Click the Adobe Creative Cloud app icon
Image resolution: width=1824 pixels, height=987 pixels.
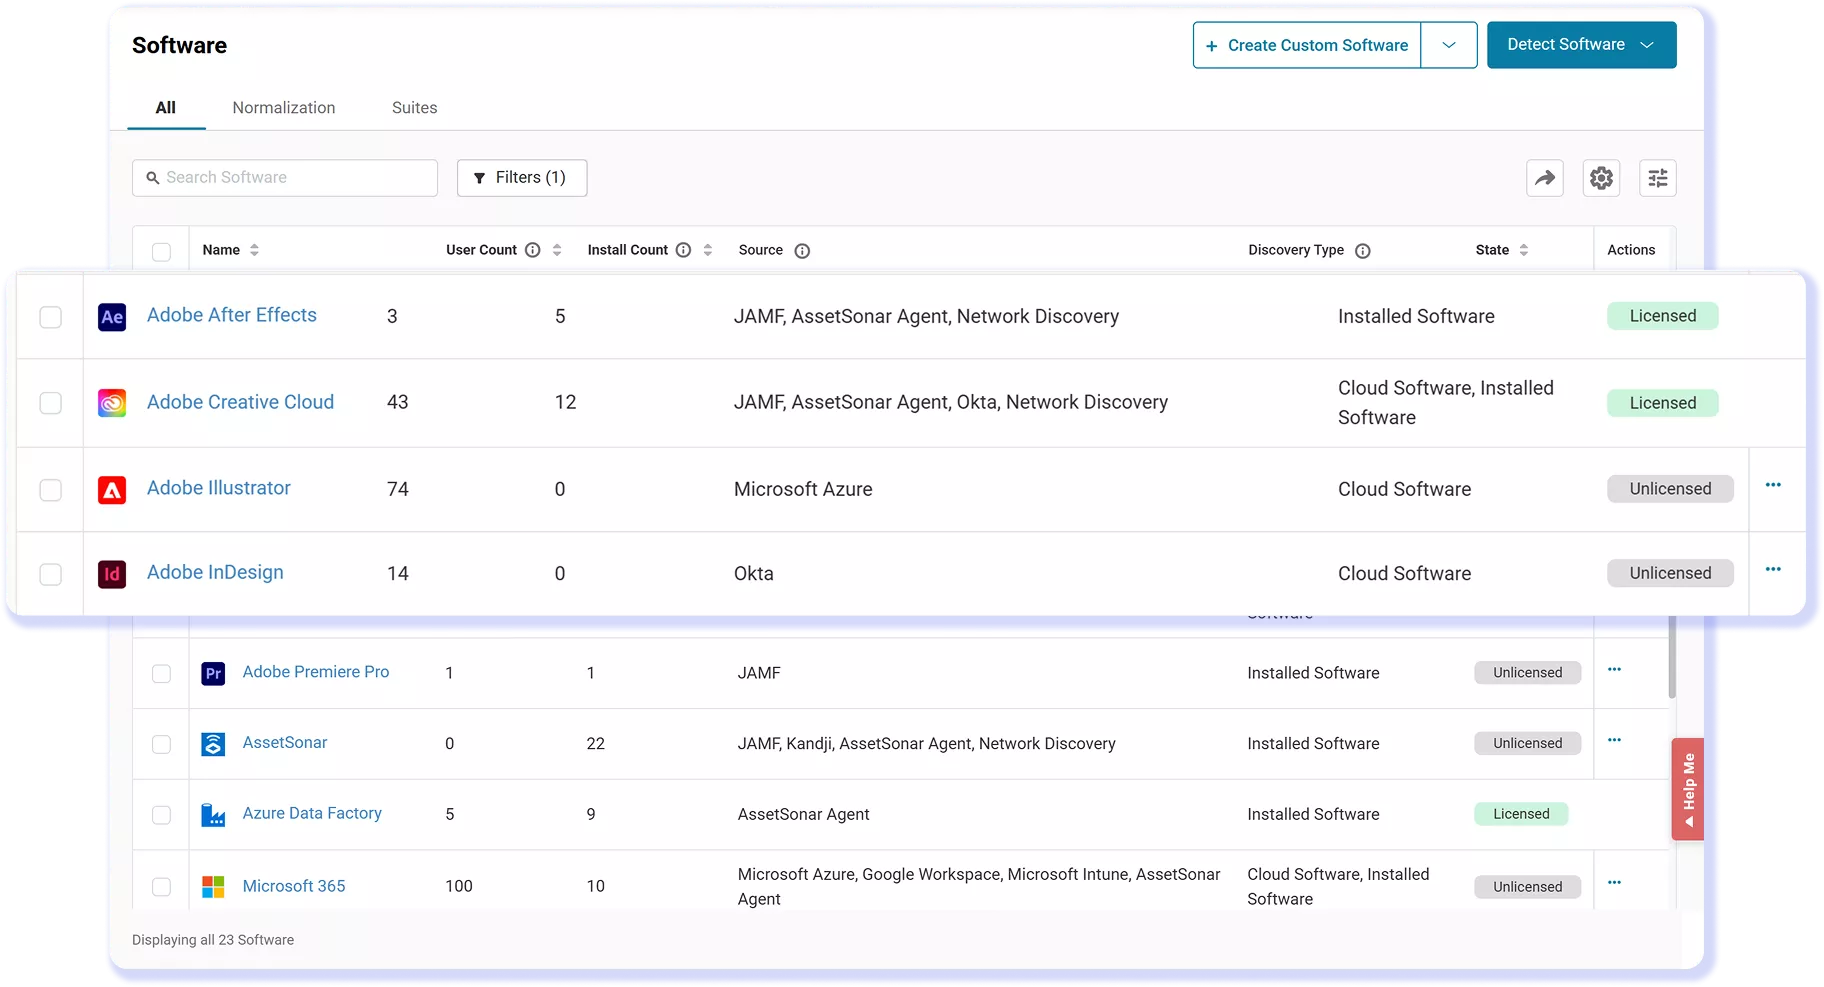pos(112,403)
